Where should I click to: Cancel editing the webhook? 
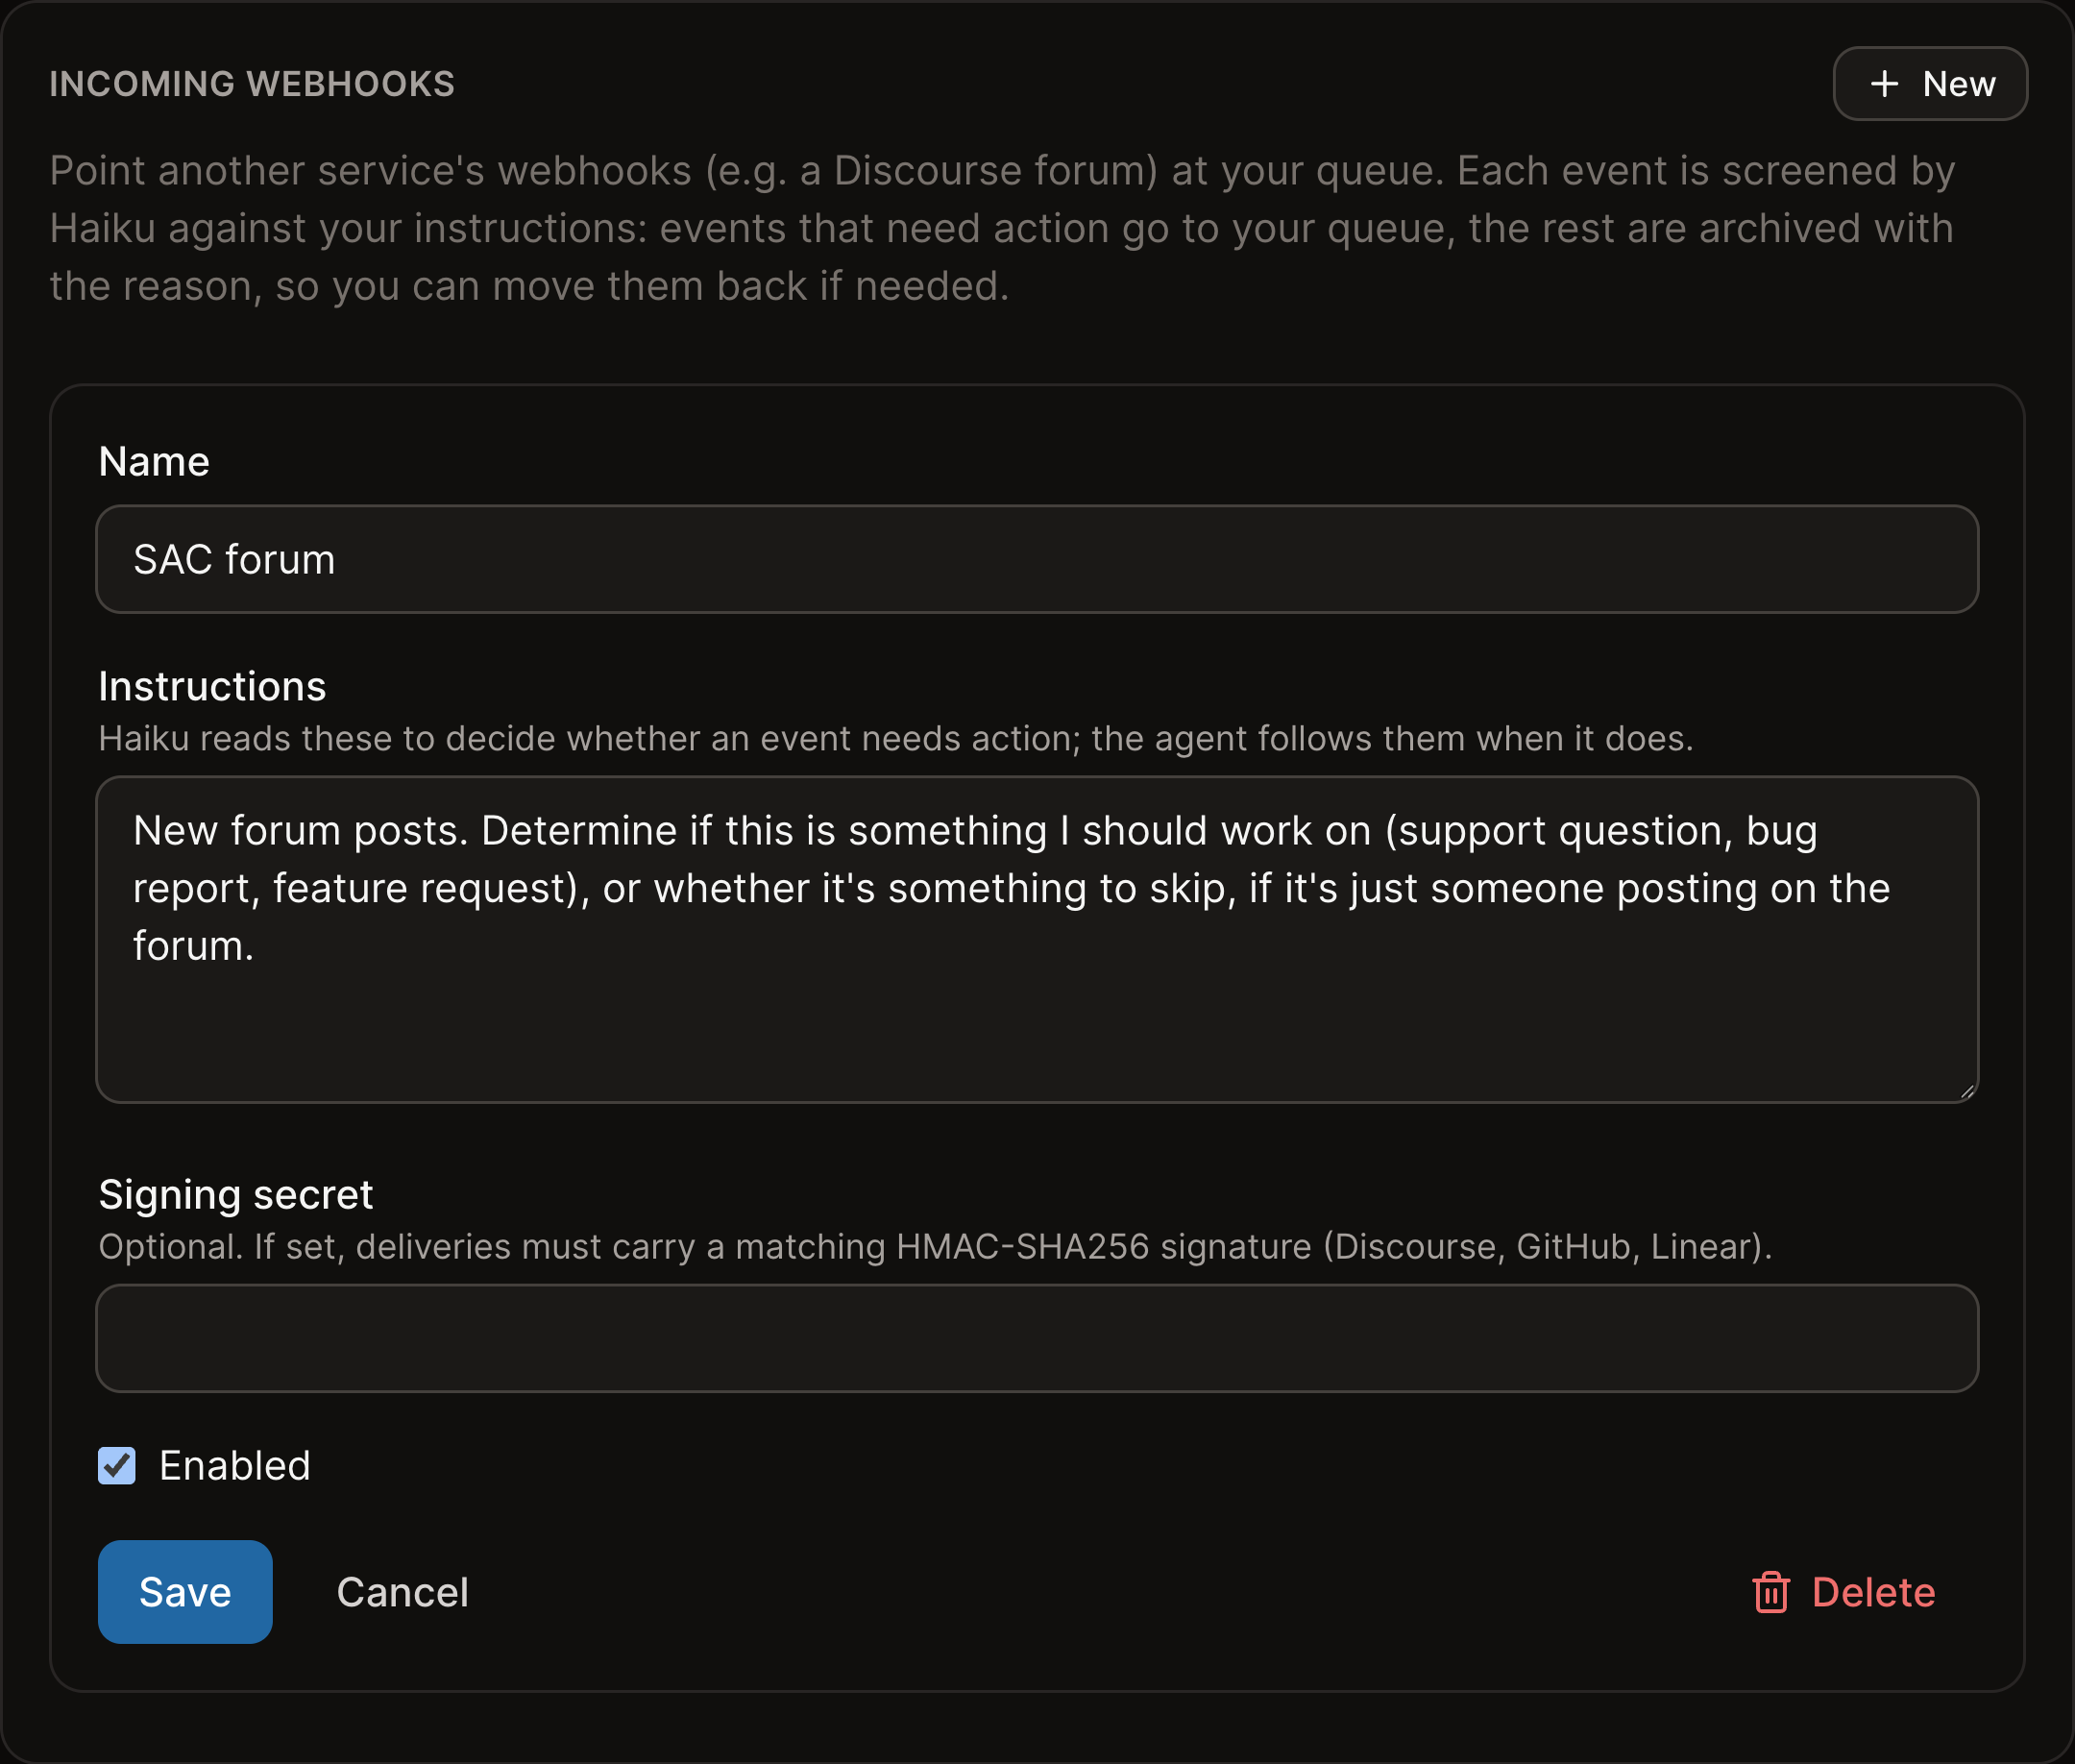[402, 1592]
